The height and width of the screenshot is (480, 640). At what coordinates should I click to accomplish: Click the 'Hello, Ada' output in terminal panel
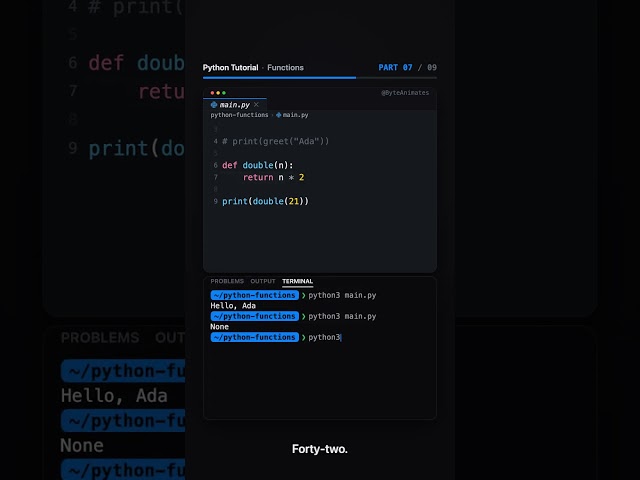click(x=233, y=306)
